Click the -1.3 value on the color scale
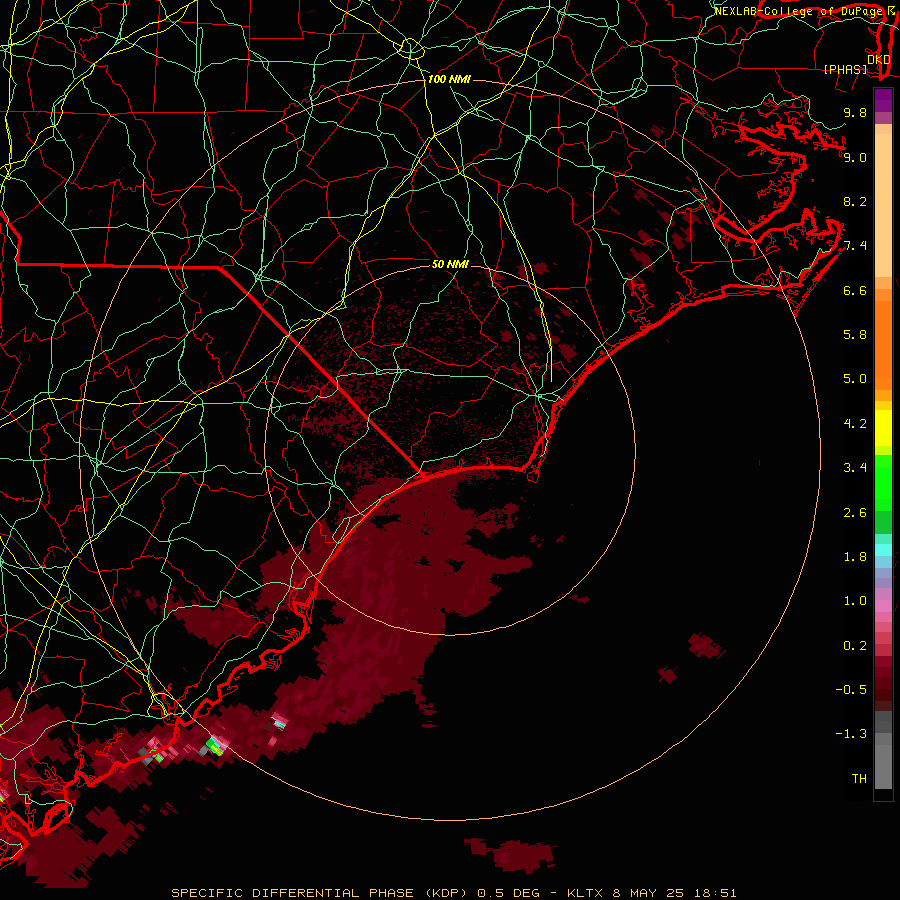This screenshot has height=900, width=900. click(x=851, y=734)
